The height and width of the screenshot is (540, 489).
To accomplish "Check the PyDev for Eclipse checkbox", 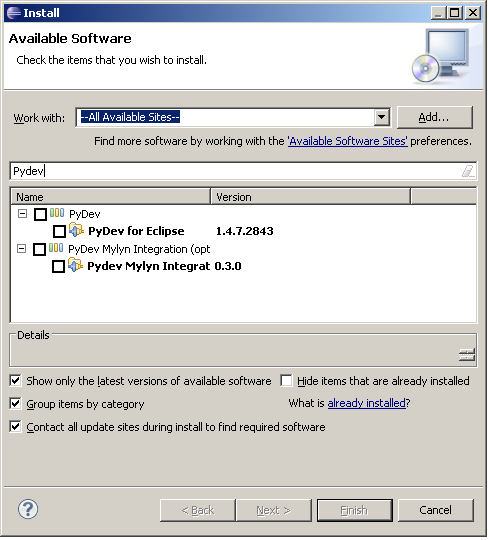I will click(x=59, y=231).
